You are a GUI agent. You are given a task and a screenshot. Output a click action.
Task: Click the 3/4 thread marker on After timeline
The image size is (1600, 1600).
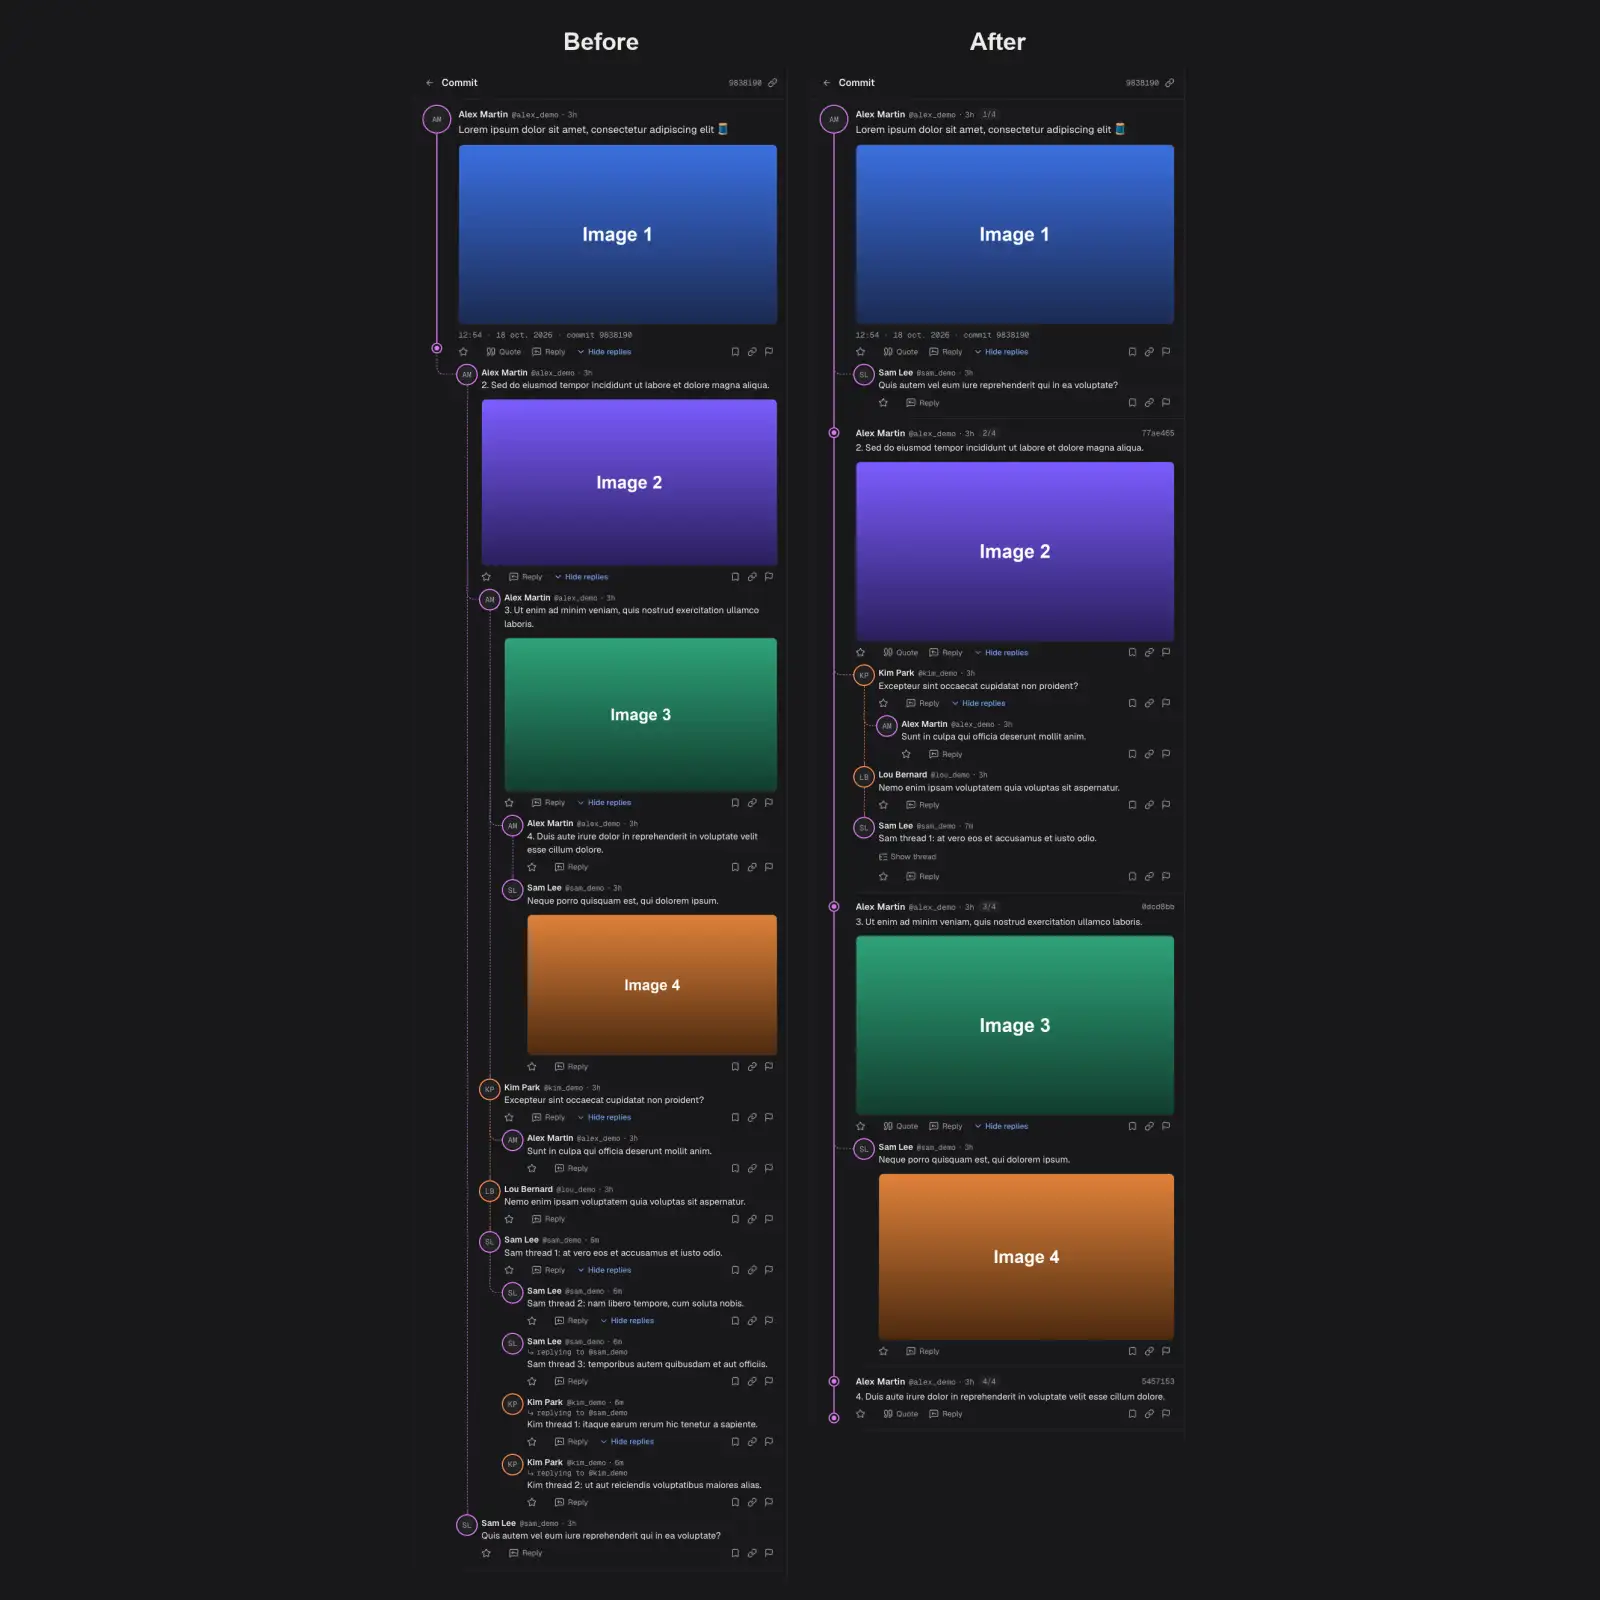(x=834, y=907)
